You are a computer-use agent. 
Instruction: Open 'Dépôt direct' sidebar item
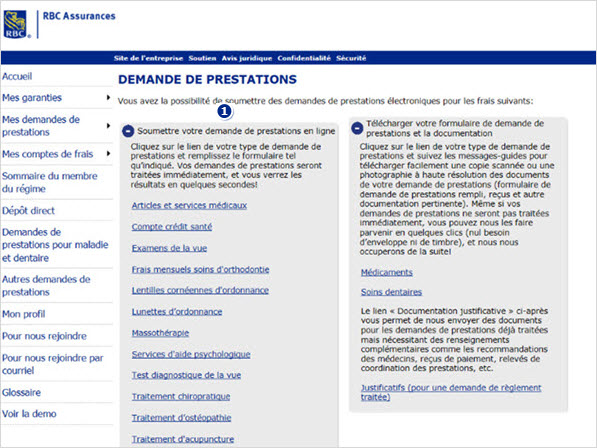click(28, 210)
